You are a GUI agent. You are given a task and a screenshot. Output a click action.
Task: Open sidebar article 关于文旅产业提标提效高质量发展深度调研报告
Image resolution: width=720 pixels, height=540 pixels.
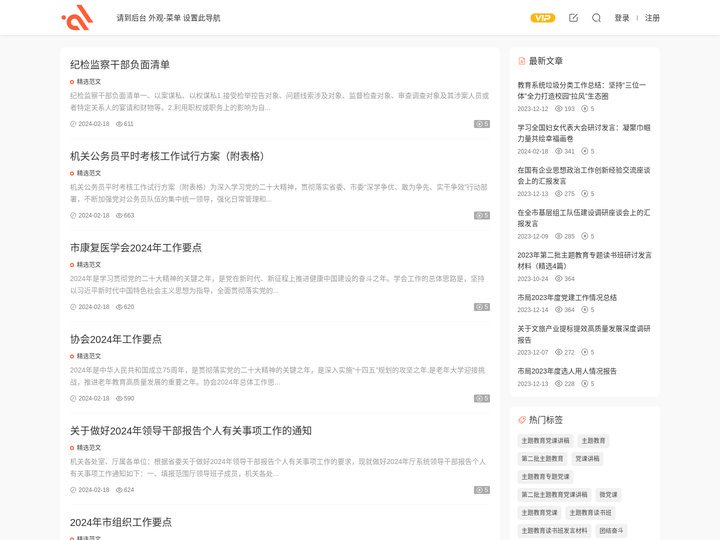(x=584, y=334)
